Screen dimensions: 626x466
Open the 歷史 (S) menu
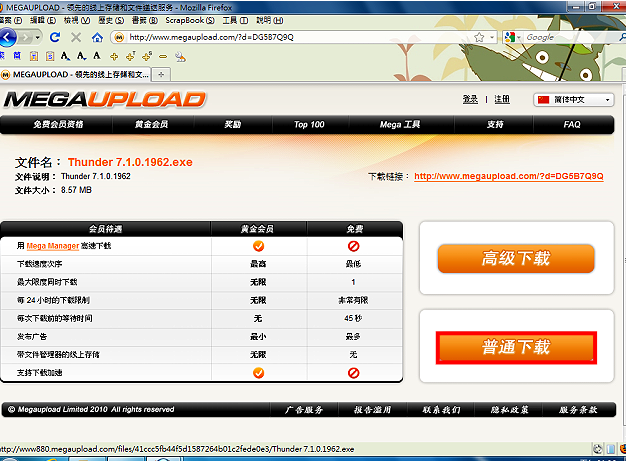(x=111, y=20)
